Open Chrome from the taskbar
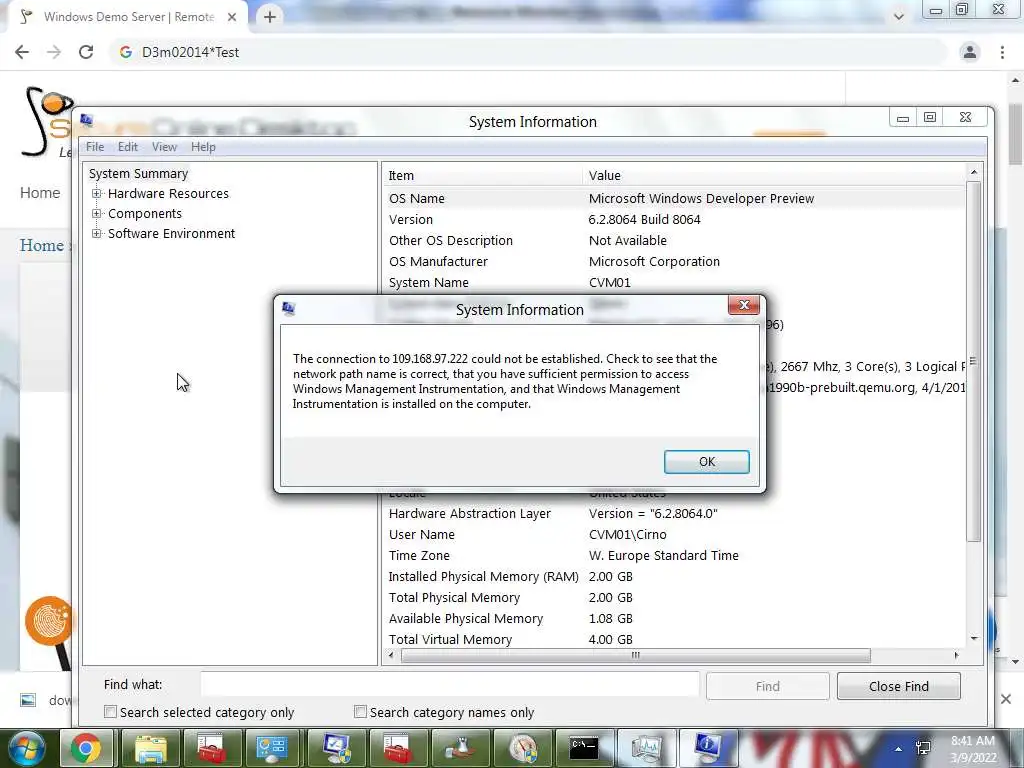This screenshot has width=1024, height=768. tap(86, 748)
